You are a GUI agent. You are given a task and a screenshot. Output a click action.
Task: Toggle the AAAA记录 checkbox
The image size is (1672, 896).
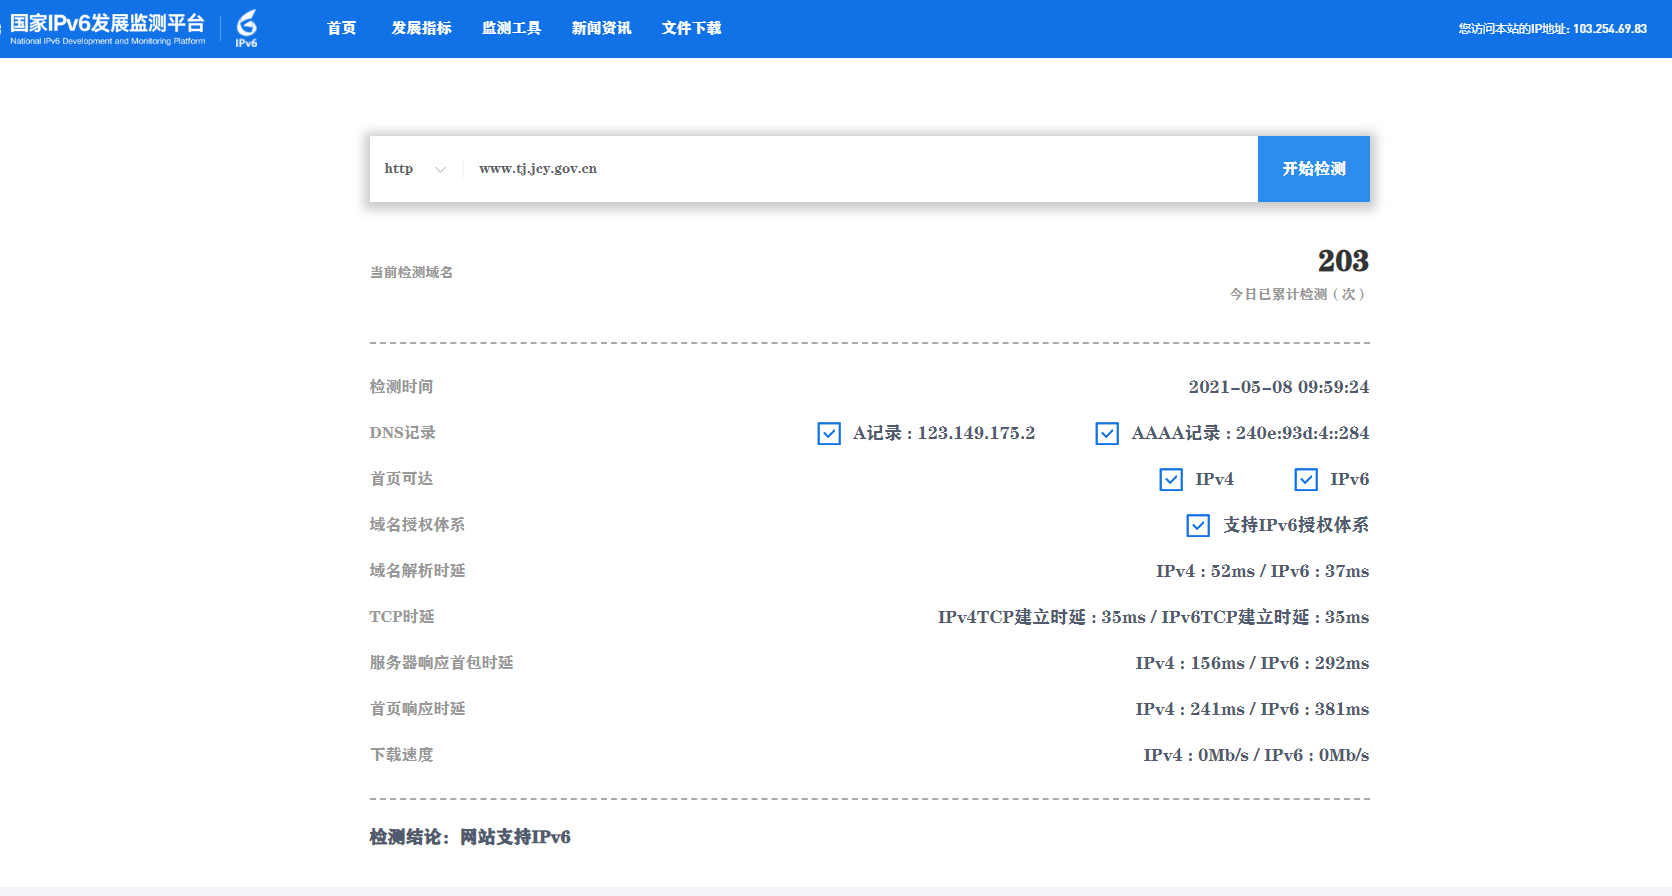point(1107,433)
